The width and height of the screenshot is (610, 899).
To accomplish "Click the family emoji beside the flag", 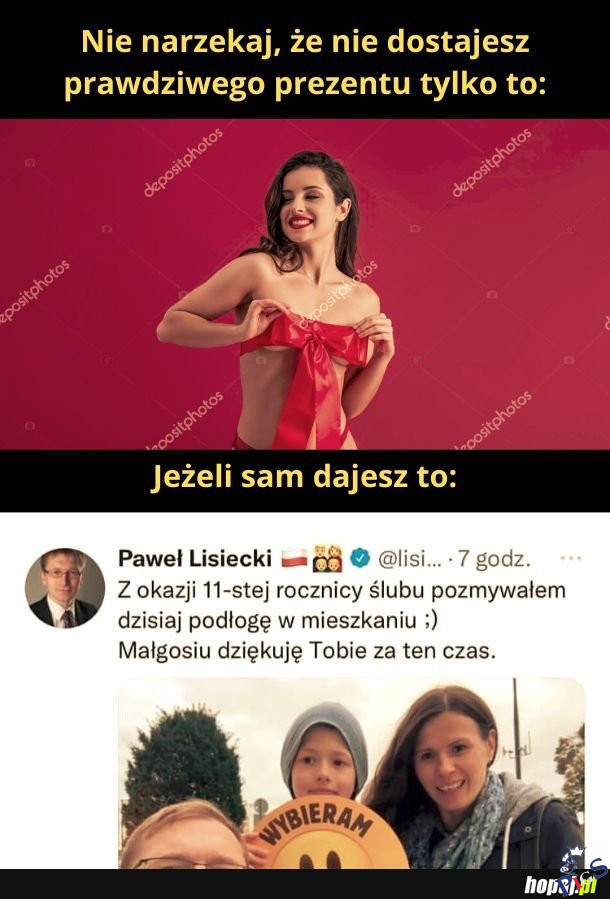I will (x=327, y=558).
